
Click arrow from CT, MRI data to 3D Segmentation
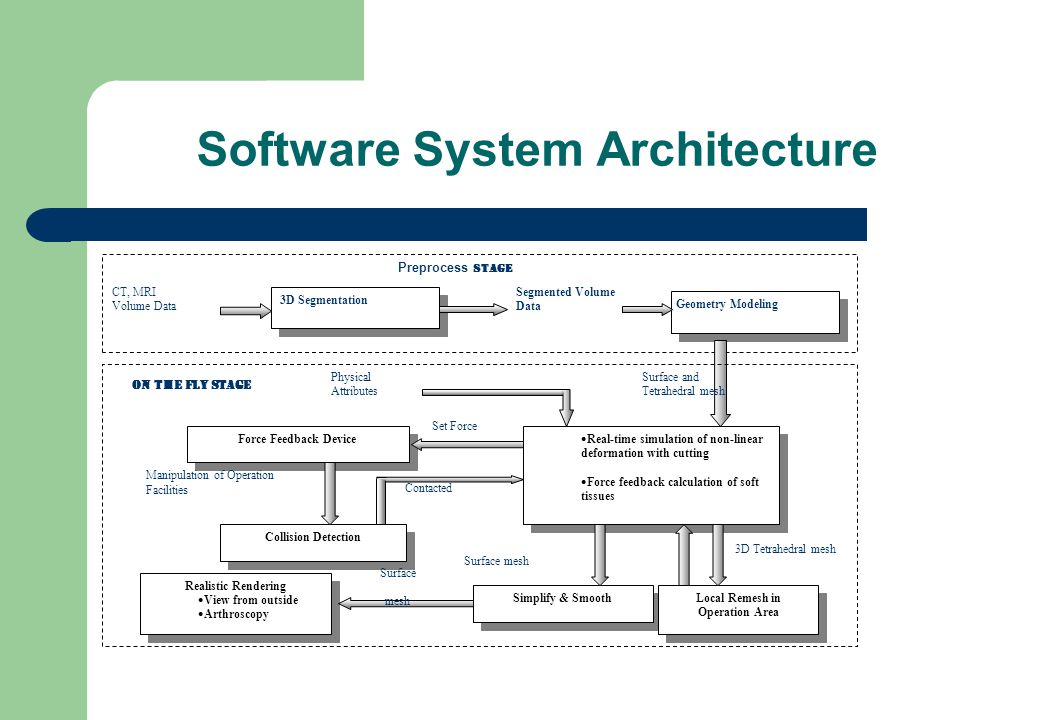coord(245,311)
